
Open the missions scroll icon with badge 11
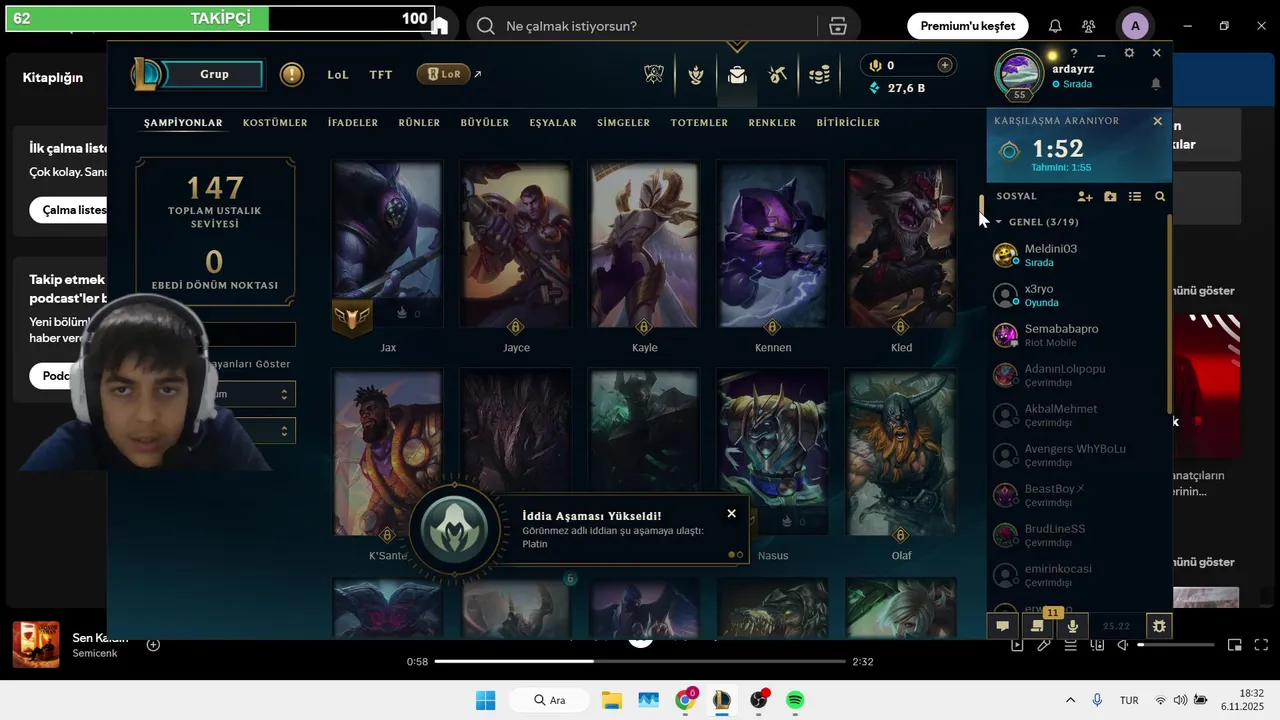coord(1038,626)
